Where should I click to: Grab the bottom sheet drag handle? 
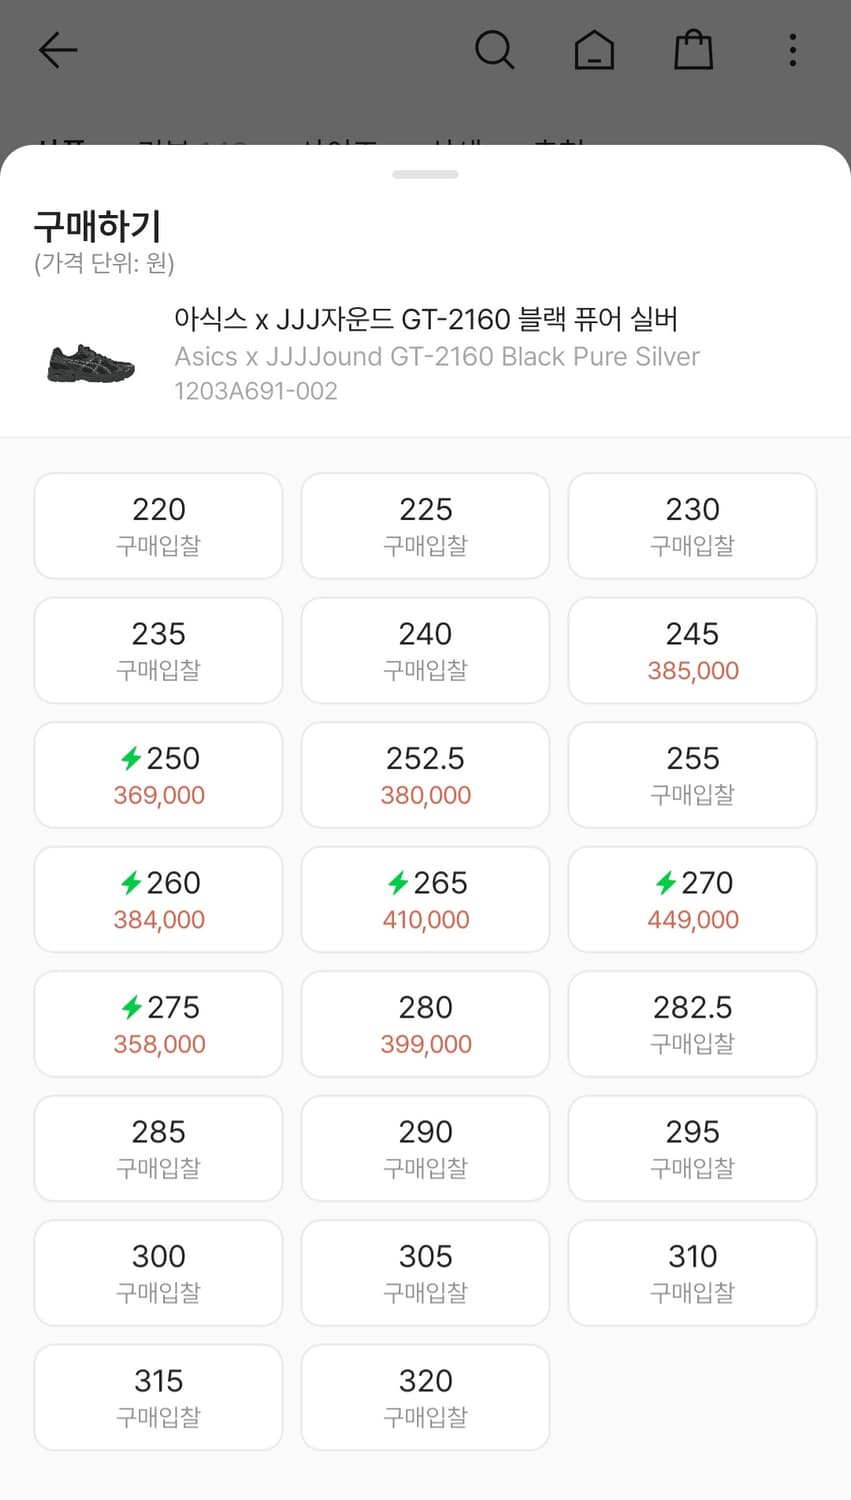click(x=426, y=174)
